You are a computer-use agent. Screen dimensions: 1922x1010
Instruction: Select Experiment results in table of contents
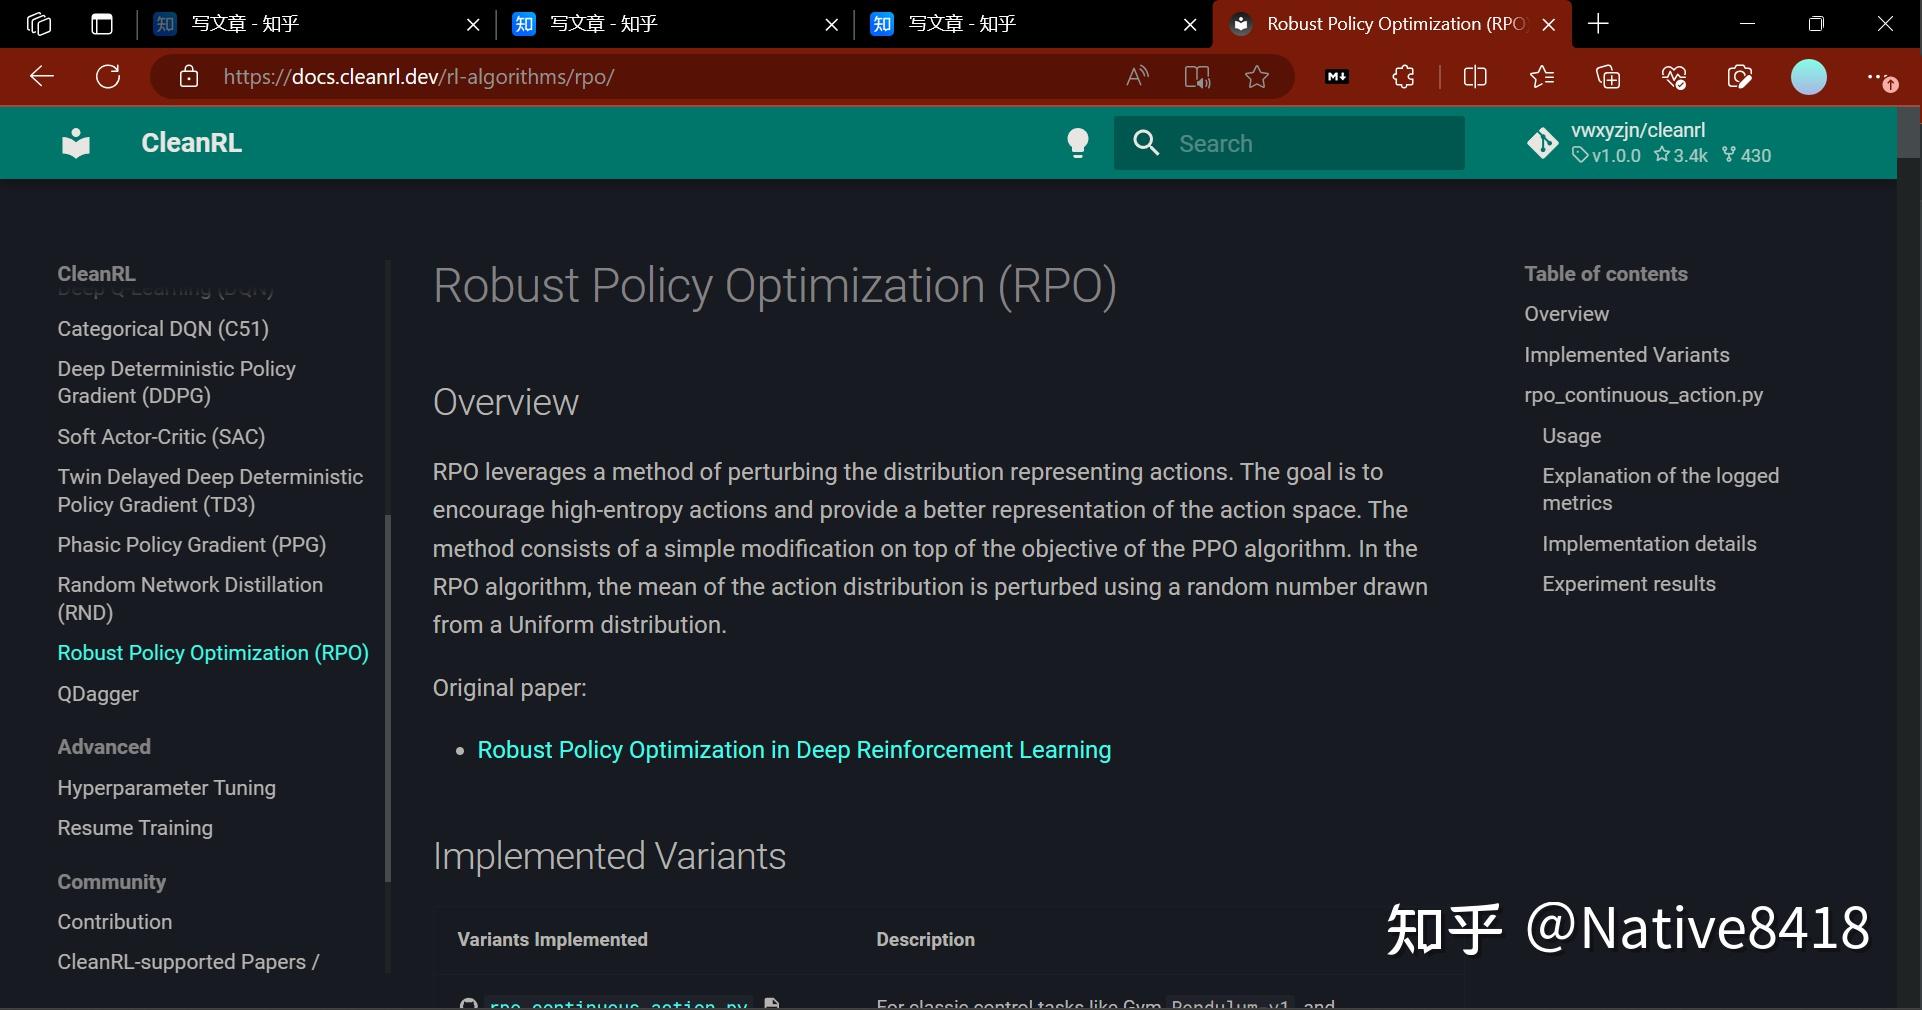[x=1628, y=584]
